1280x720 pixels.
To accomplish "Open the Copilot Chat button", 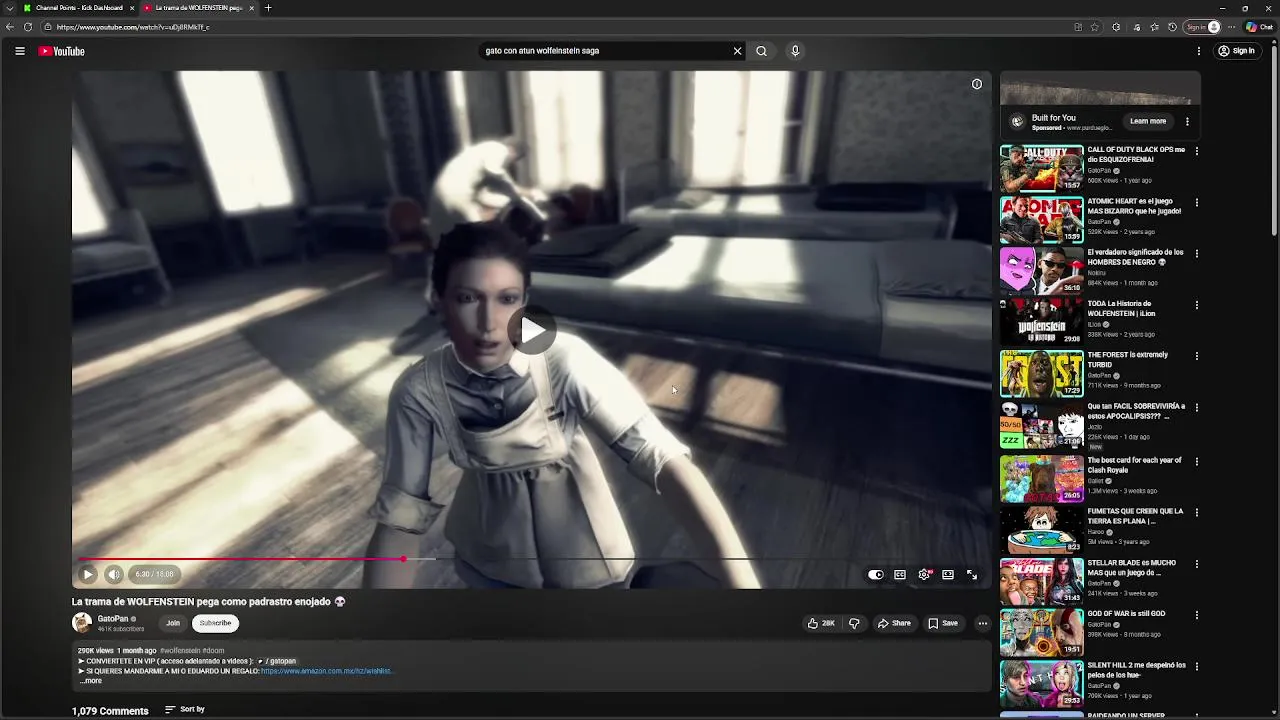I will [x=1258, y=27].
